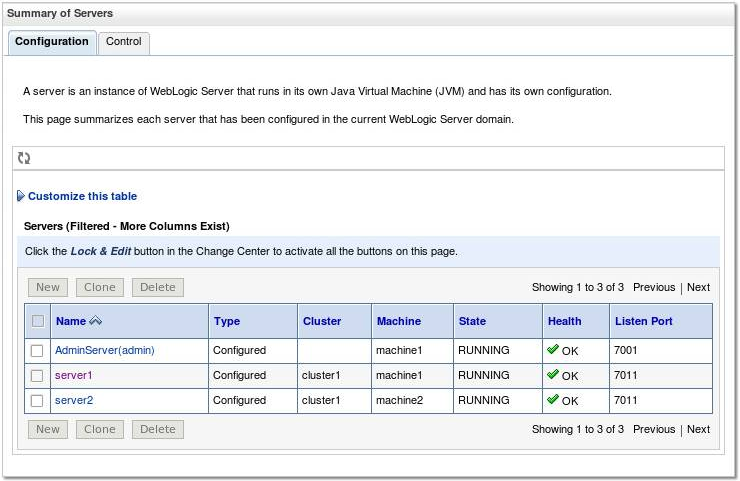Click the top Next pagination link

click(698, 287)
